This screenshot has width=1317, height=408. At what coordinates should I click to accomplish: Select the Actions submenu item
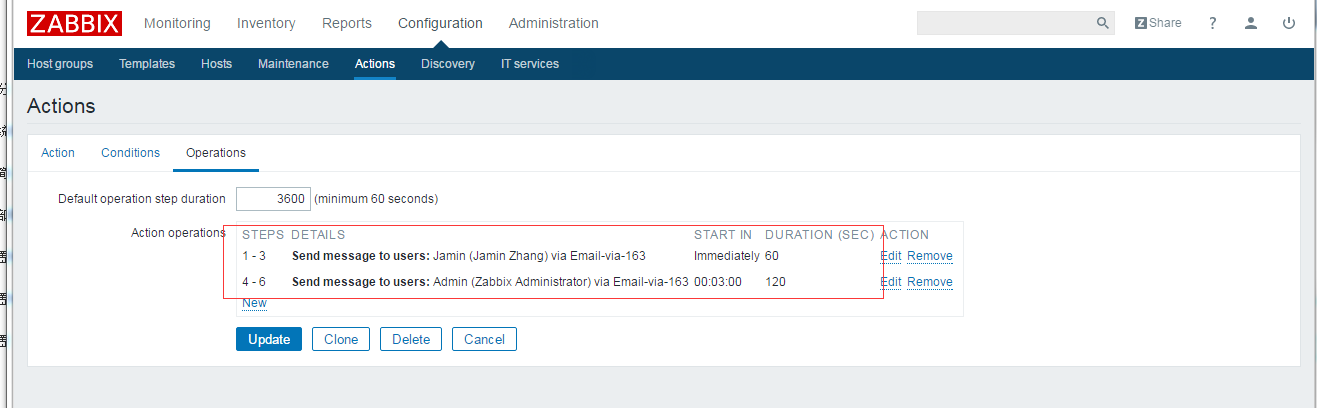point(375,64)
